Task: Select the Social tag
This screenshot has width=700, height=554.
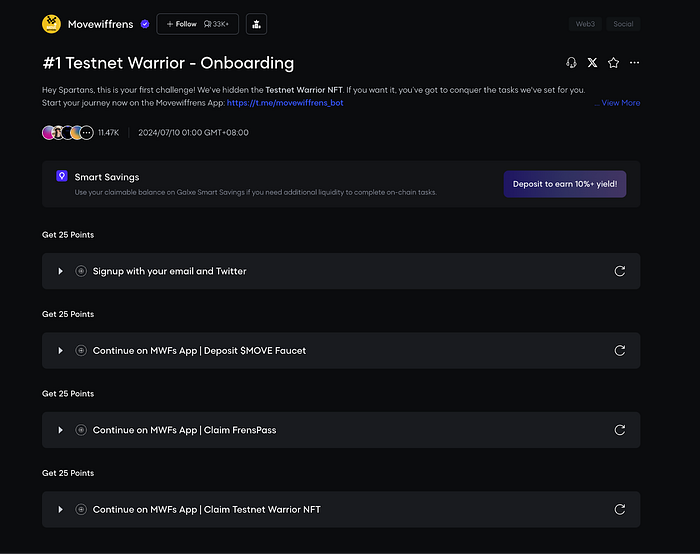Action: [x=623, y=24]
